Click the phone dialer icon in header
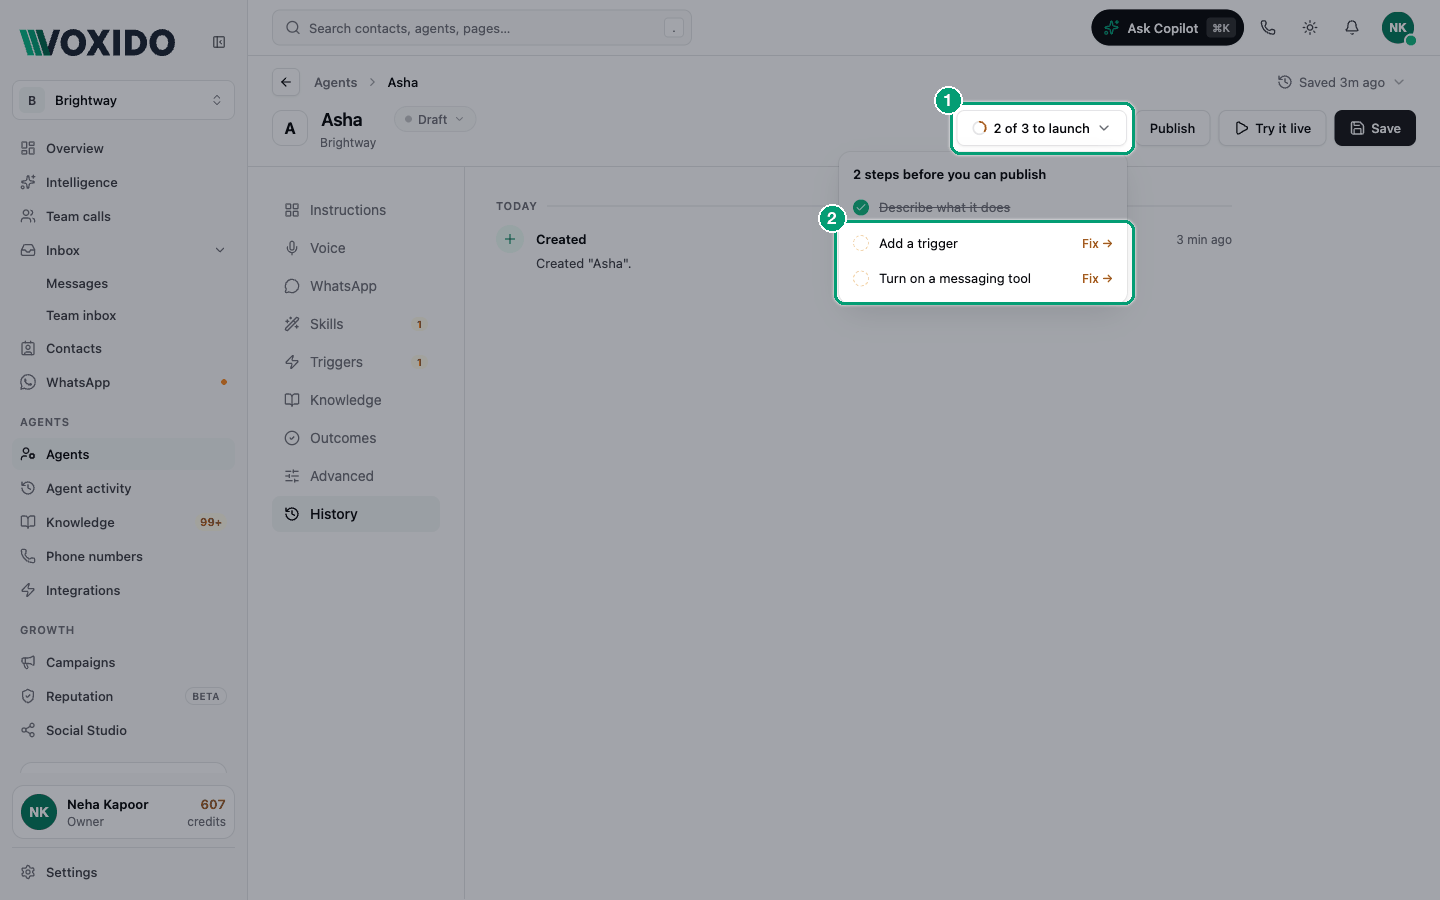1440x900 pixels. (1268, 28)
